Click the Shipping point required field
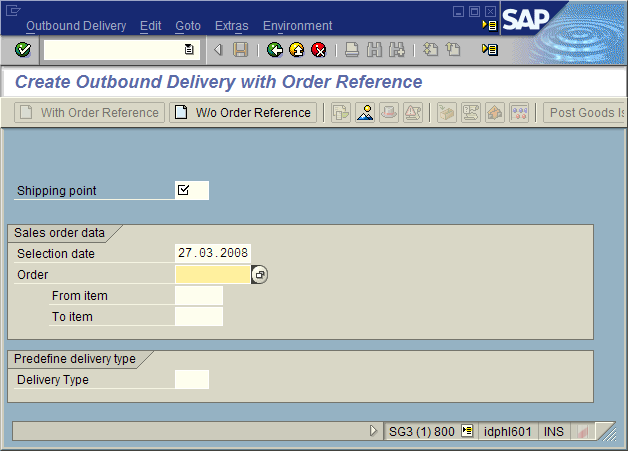Image resolution: width=628 pixels, height=451 pixels. pyautogui.click(x=192, y=190)
